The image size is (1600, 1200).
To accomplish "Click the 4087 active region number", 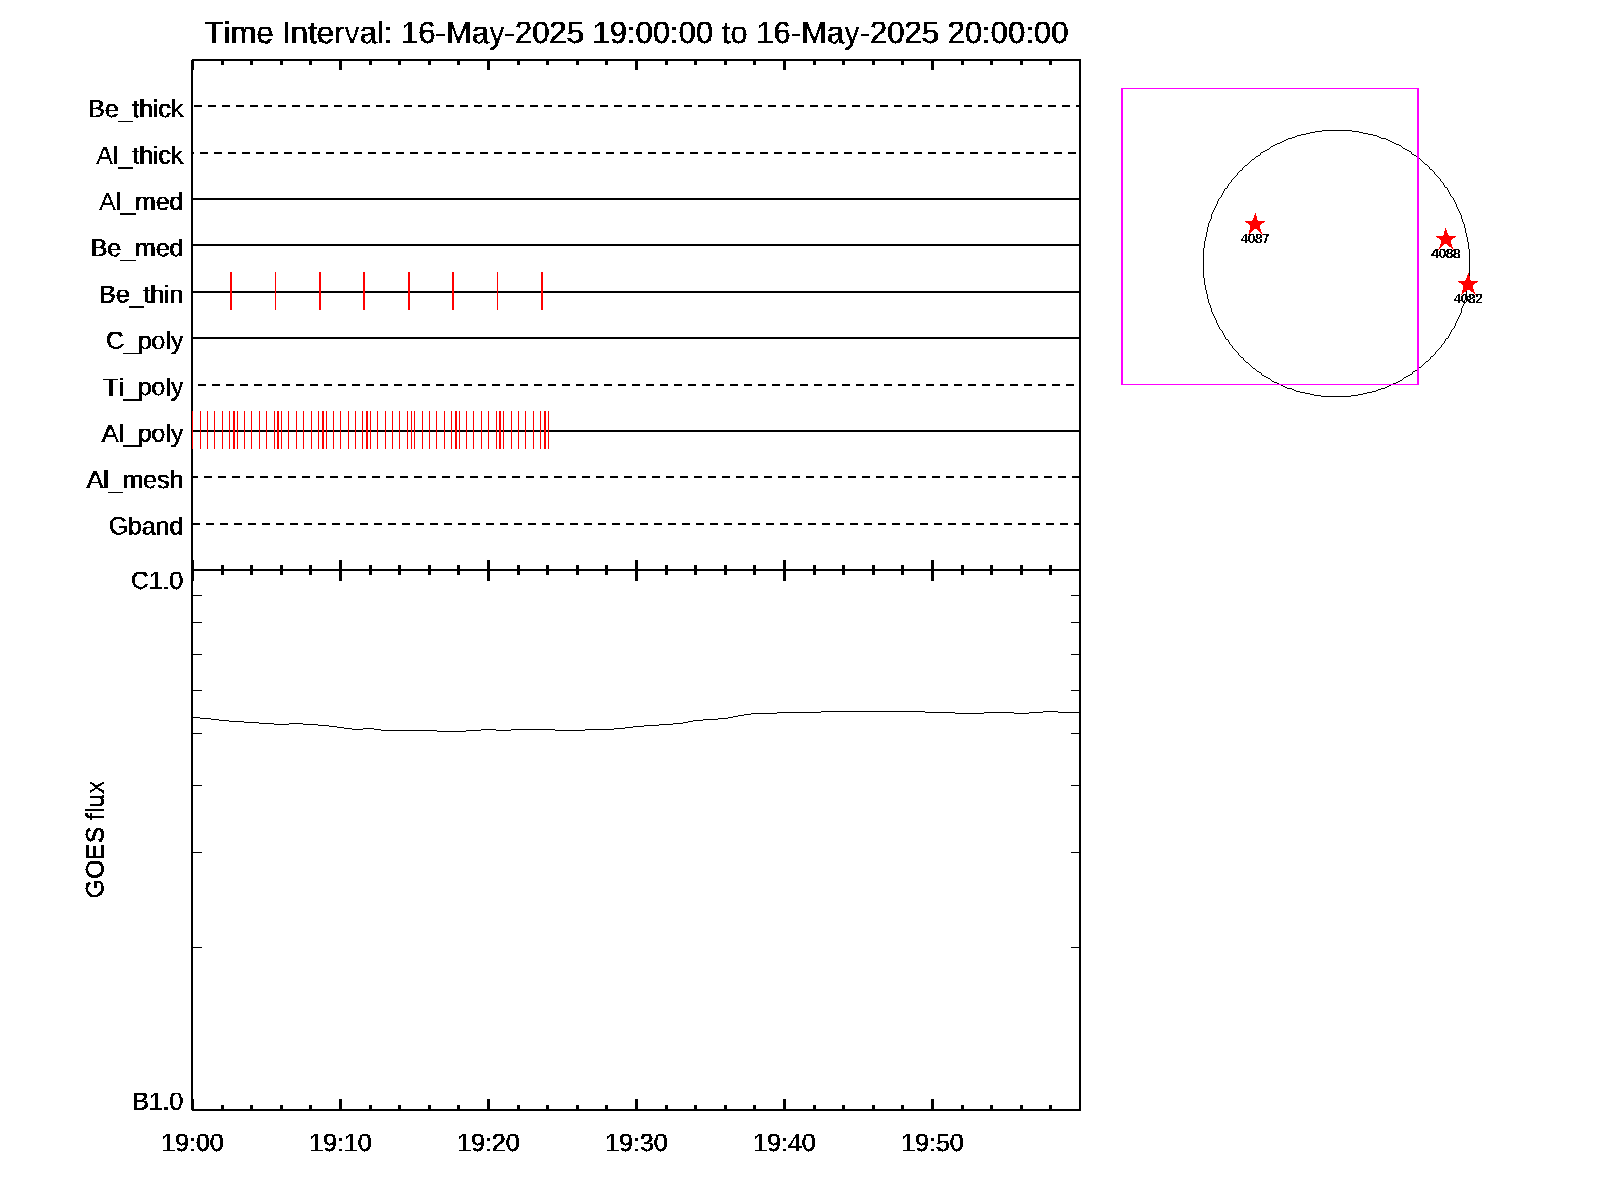I will click(x=1255, y=239).
